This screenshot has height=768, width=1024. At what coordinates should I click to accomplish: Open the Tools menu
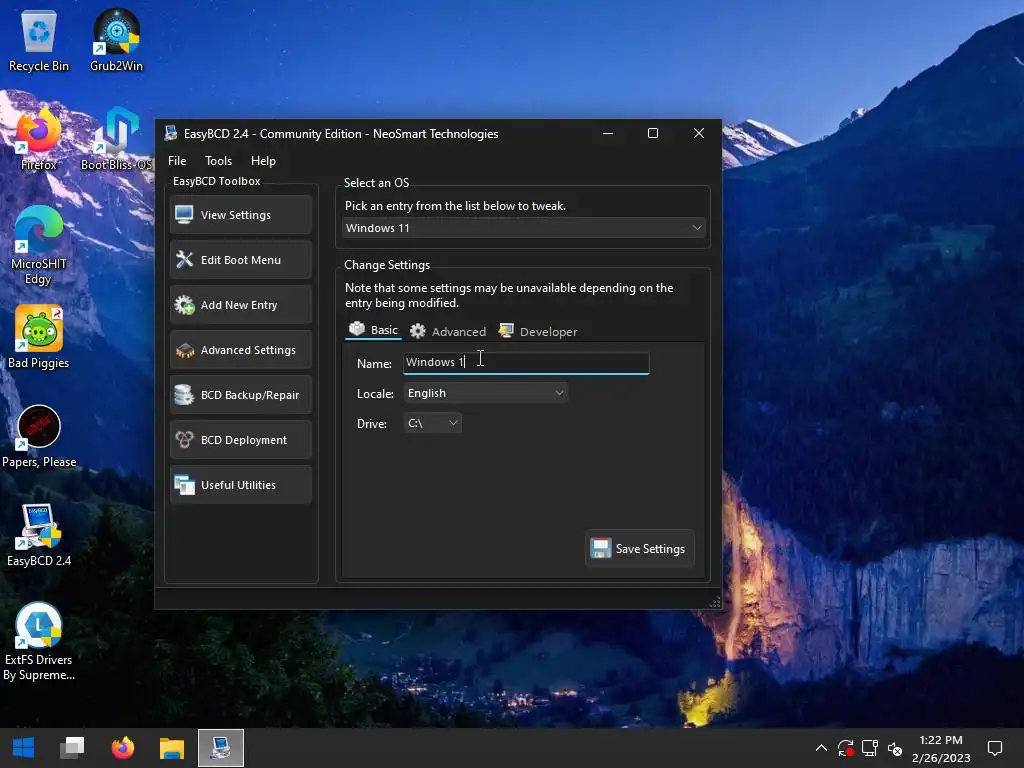coord(218,161)
